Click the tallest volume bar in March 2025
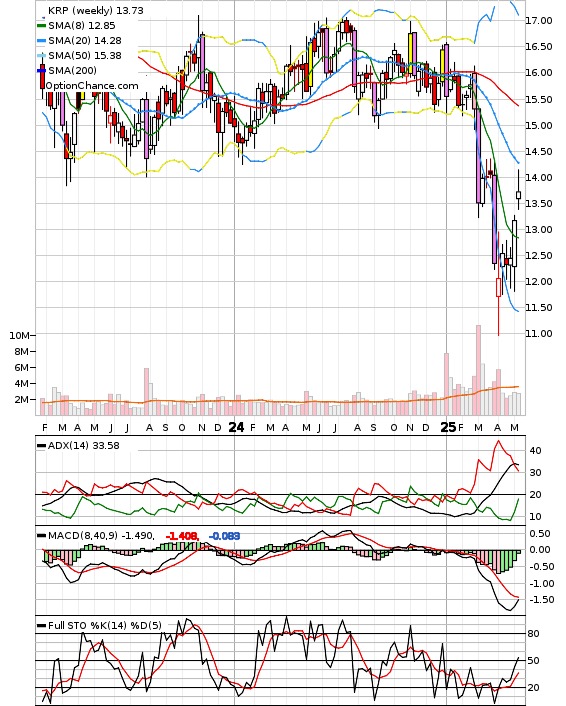 (479, 370)
